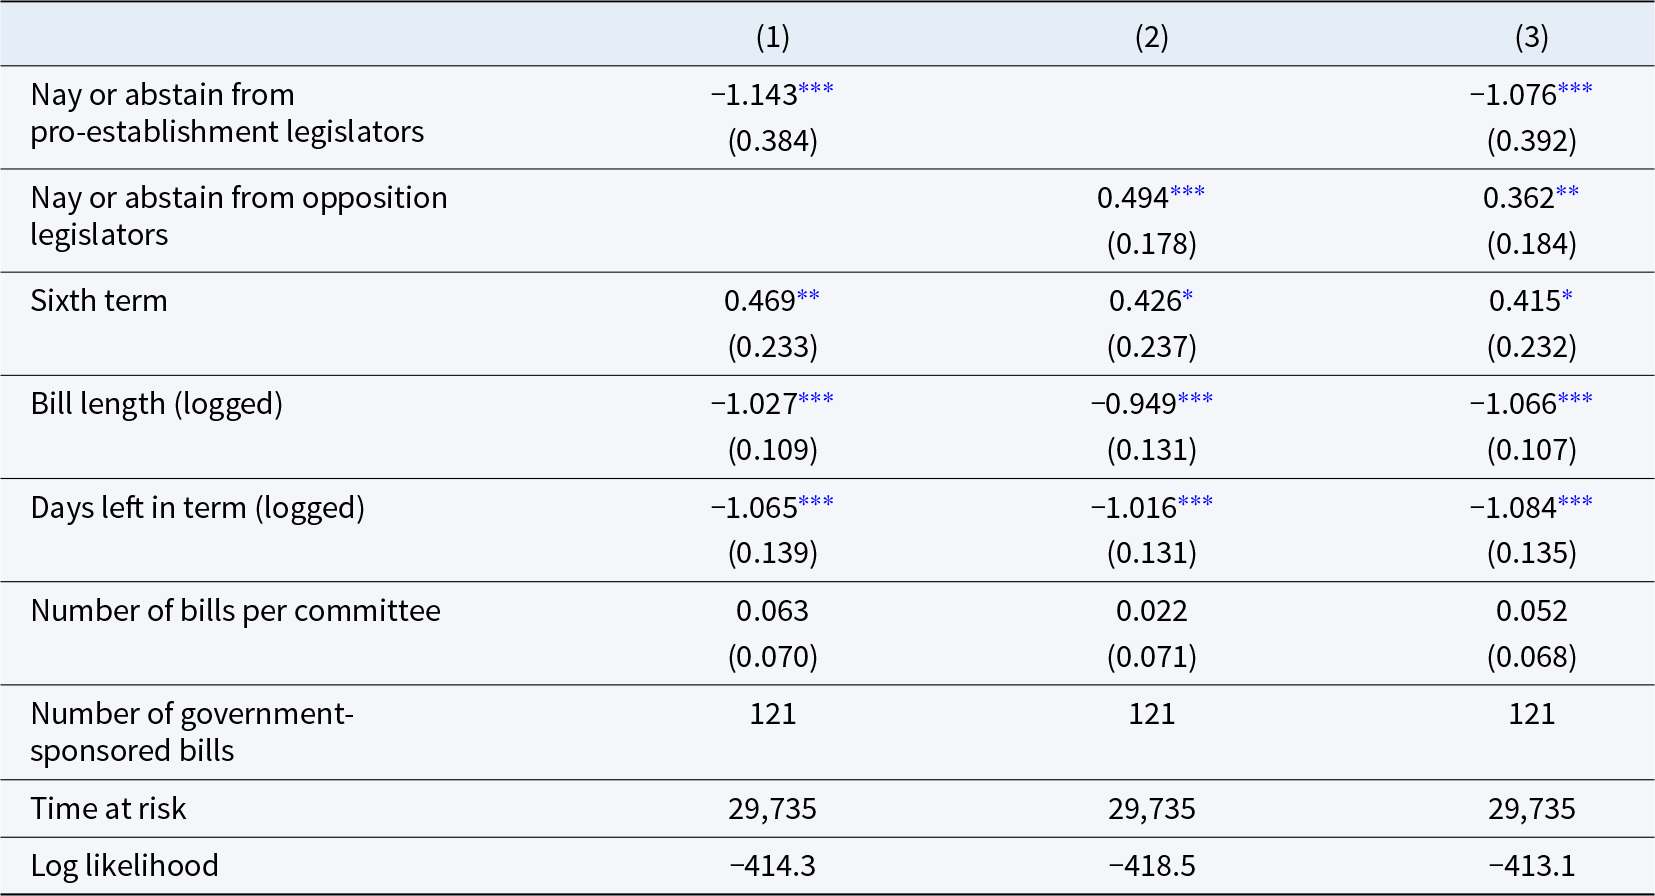Click the 'Nay or abstain from opposition legislators' label
The height and width of the screenshot is (896, 1655).
pos(238,216)
